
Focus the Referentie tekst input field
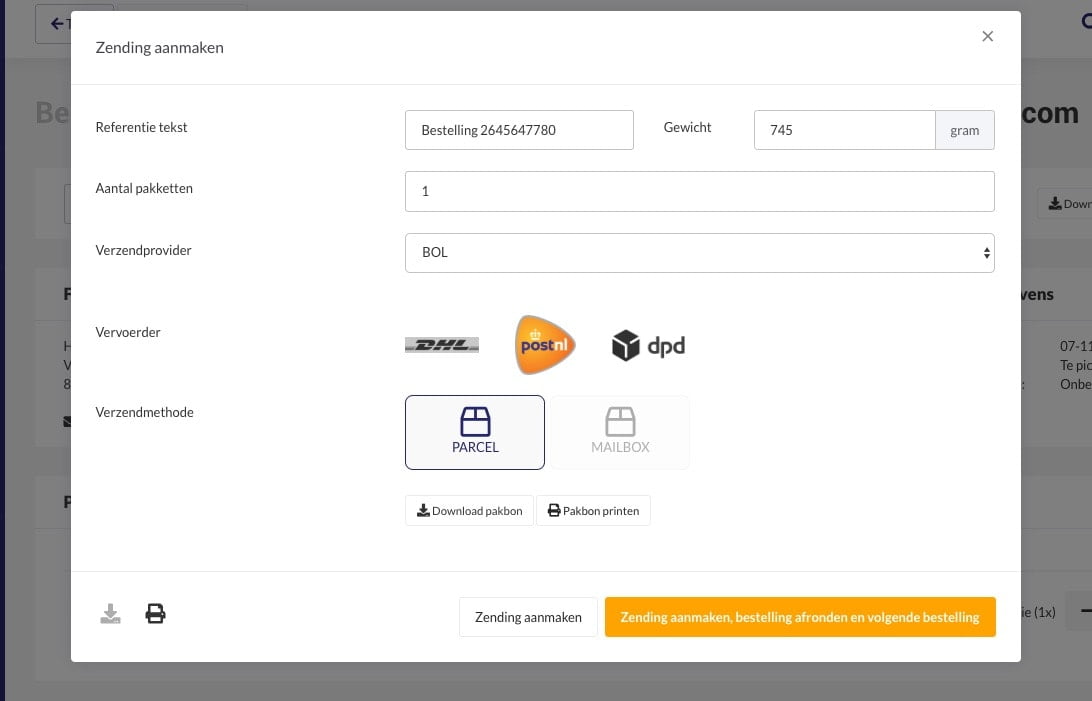(519, 130)
